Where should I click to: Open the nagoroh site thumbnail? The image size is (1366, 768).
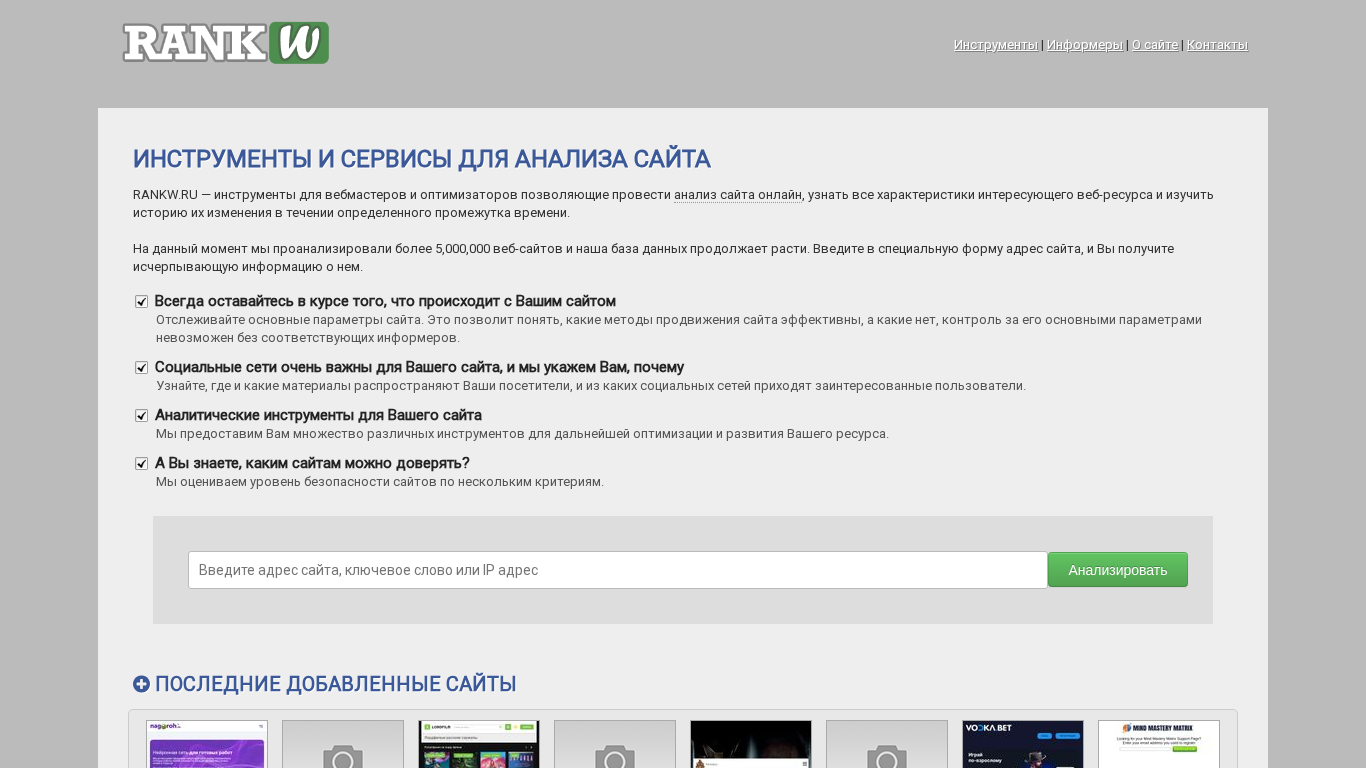pyautogui.click(x=207, y=744)
